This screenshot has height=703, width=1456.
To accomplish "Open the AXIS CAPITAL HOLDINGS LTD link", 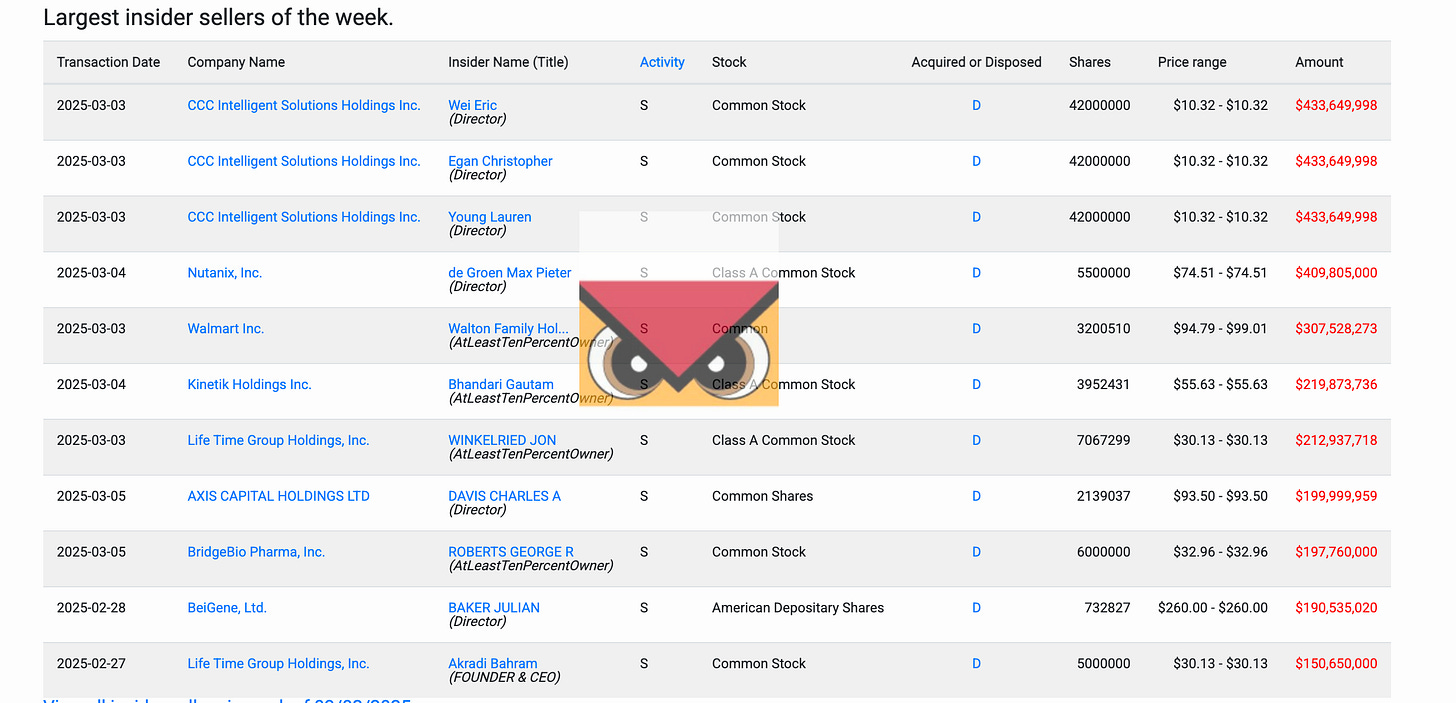I will [279, 496].
